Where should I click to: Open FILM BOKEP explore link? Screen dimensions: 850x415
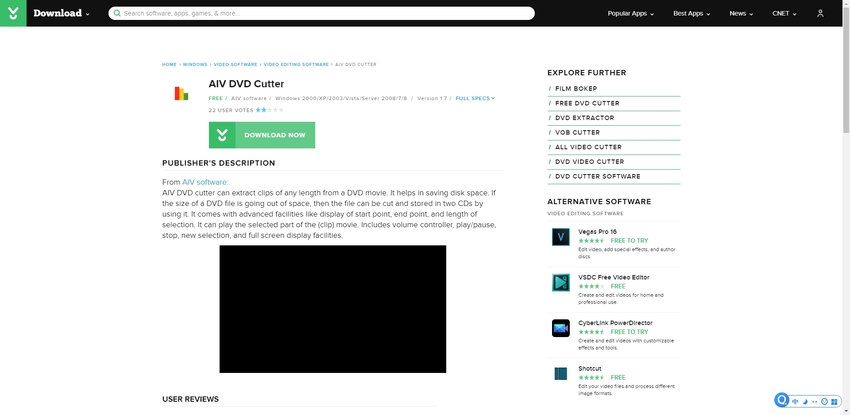click(x=576, y=88)
